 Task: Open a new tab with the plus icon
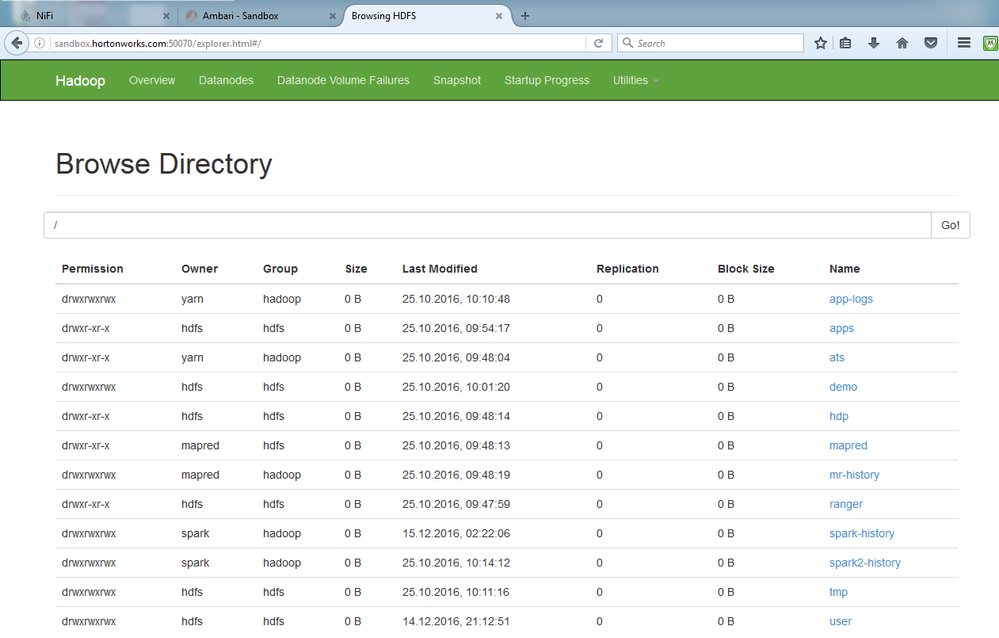click(x=525, y=15)
